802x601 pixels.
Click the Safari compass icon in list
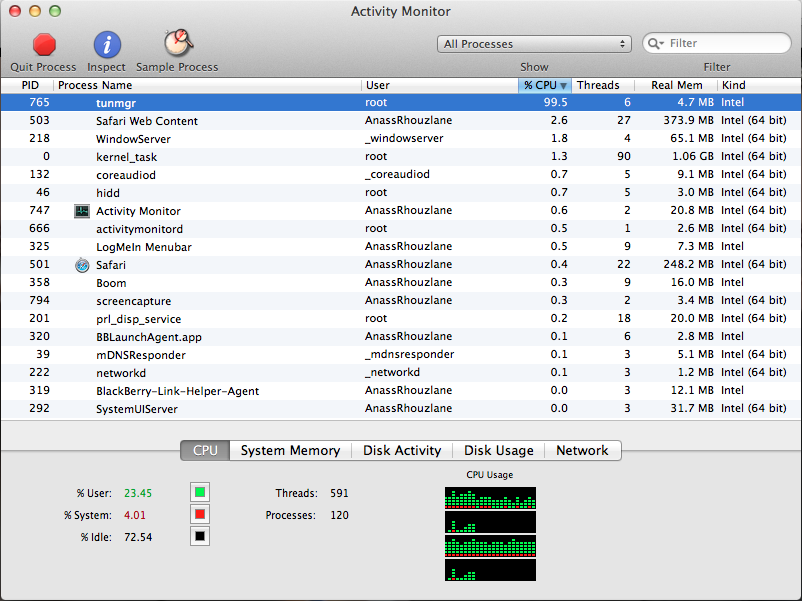pos(82,265)
